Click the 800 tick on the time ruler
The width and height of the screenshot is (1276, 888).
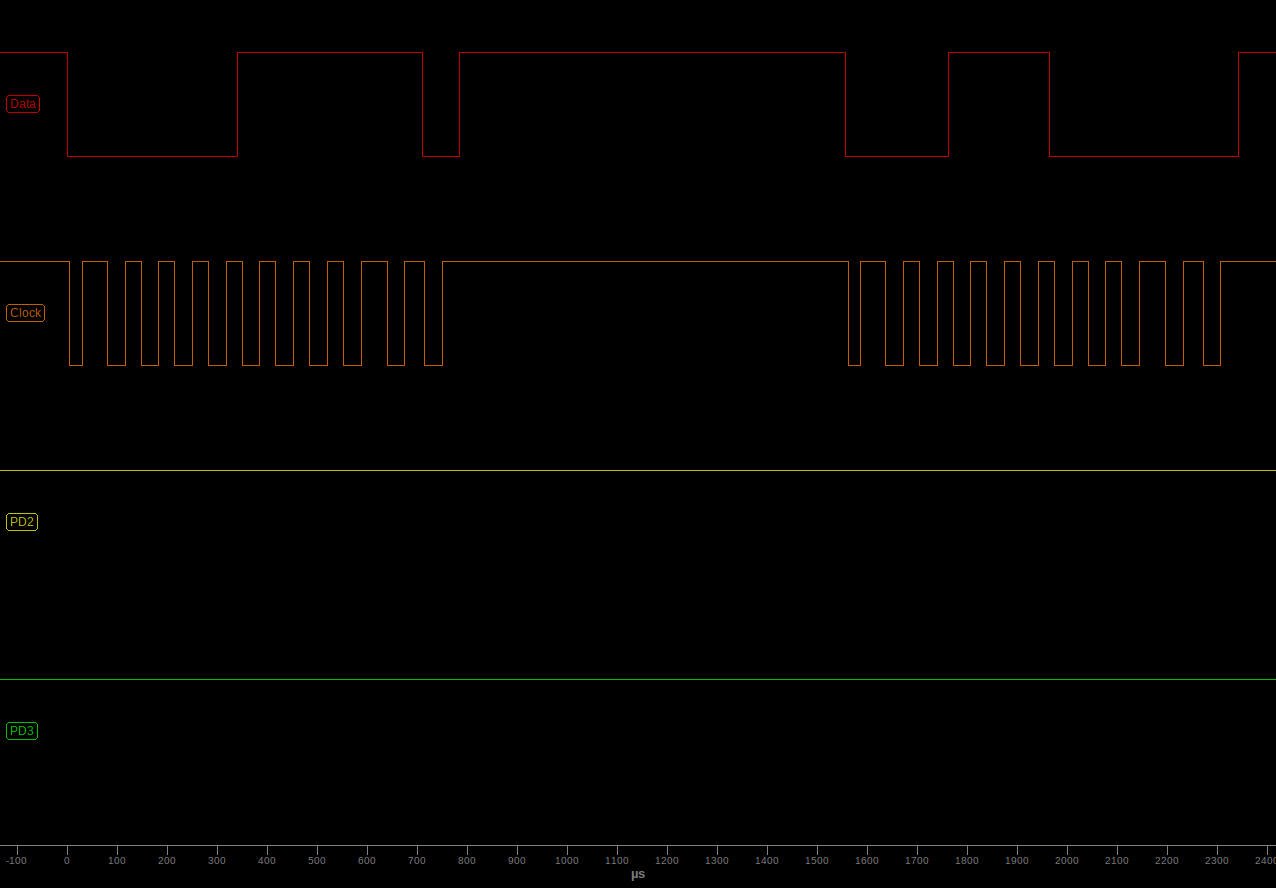pos(467,859)
